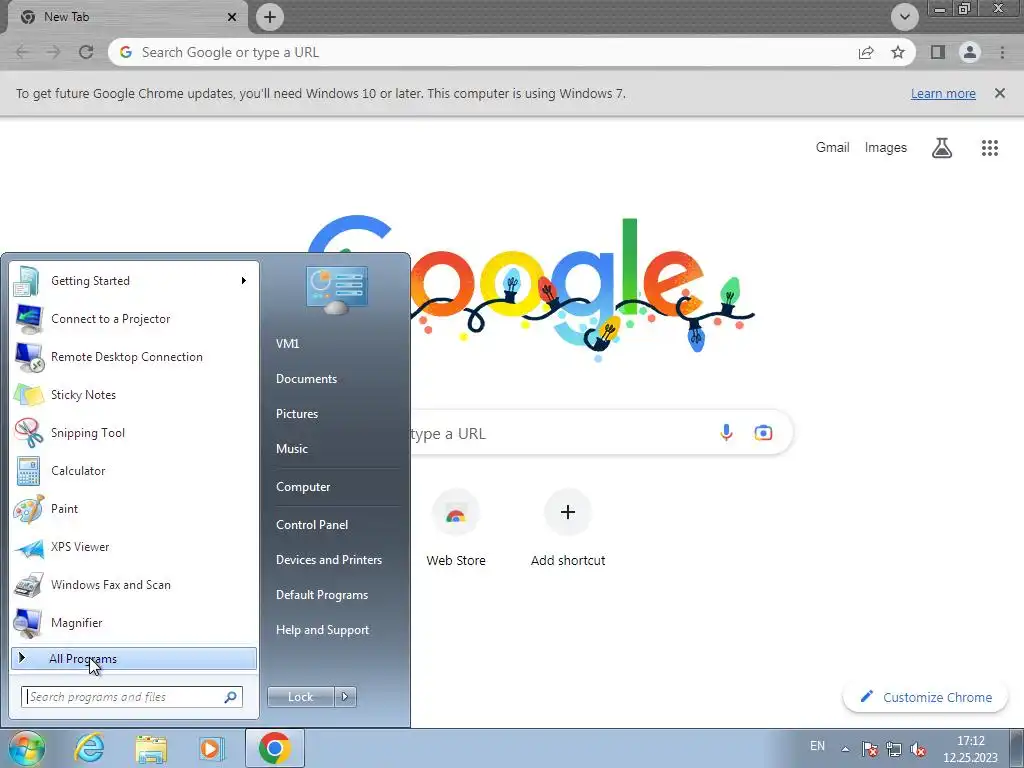
Task: Click the Chrome icon in the taskbar
Action: pyautogui.click(x=274, y=748)
